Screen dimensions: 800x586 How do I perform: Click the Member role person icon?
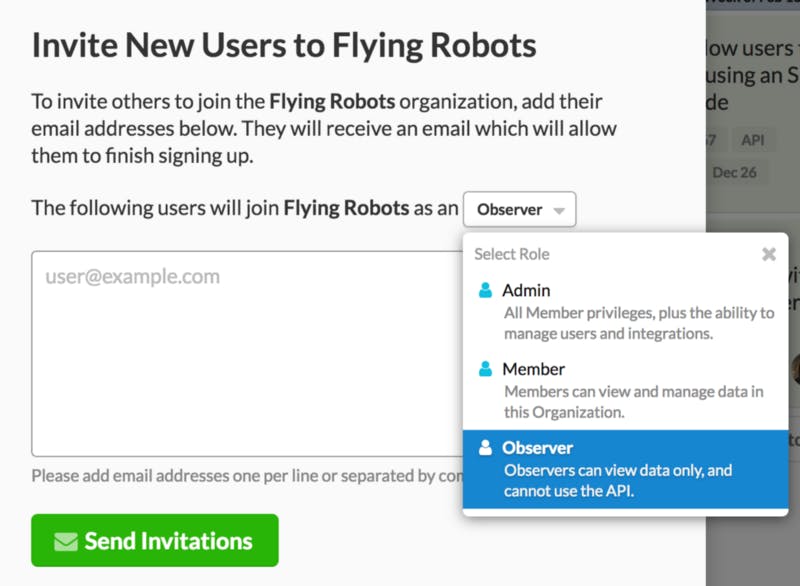(x=485, y=369)
